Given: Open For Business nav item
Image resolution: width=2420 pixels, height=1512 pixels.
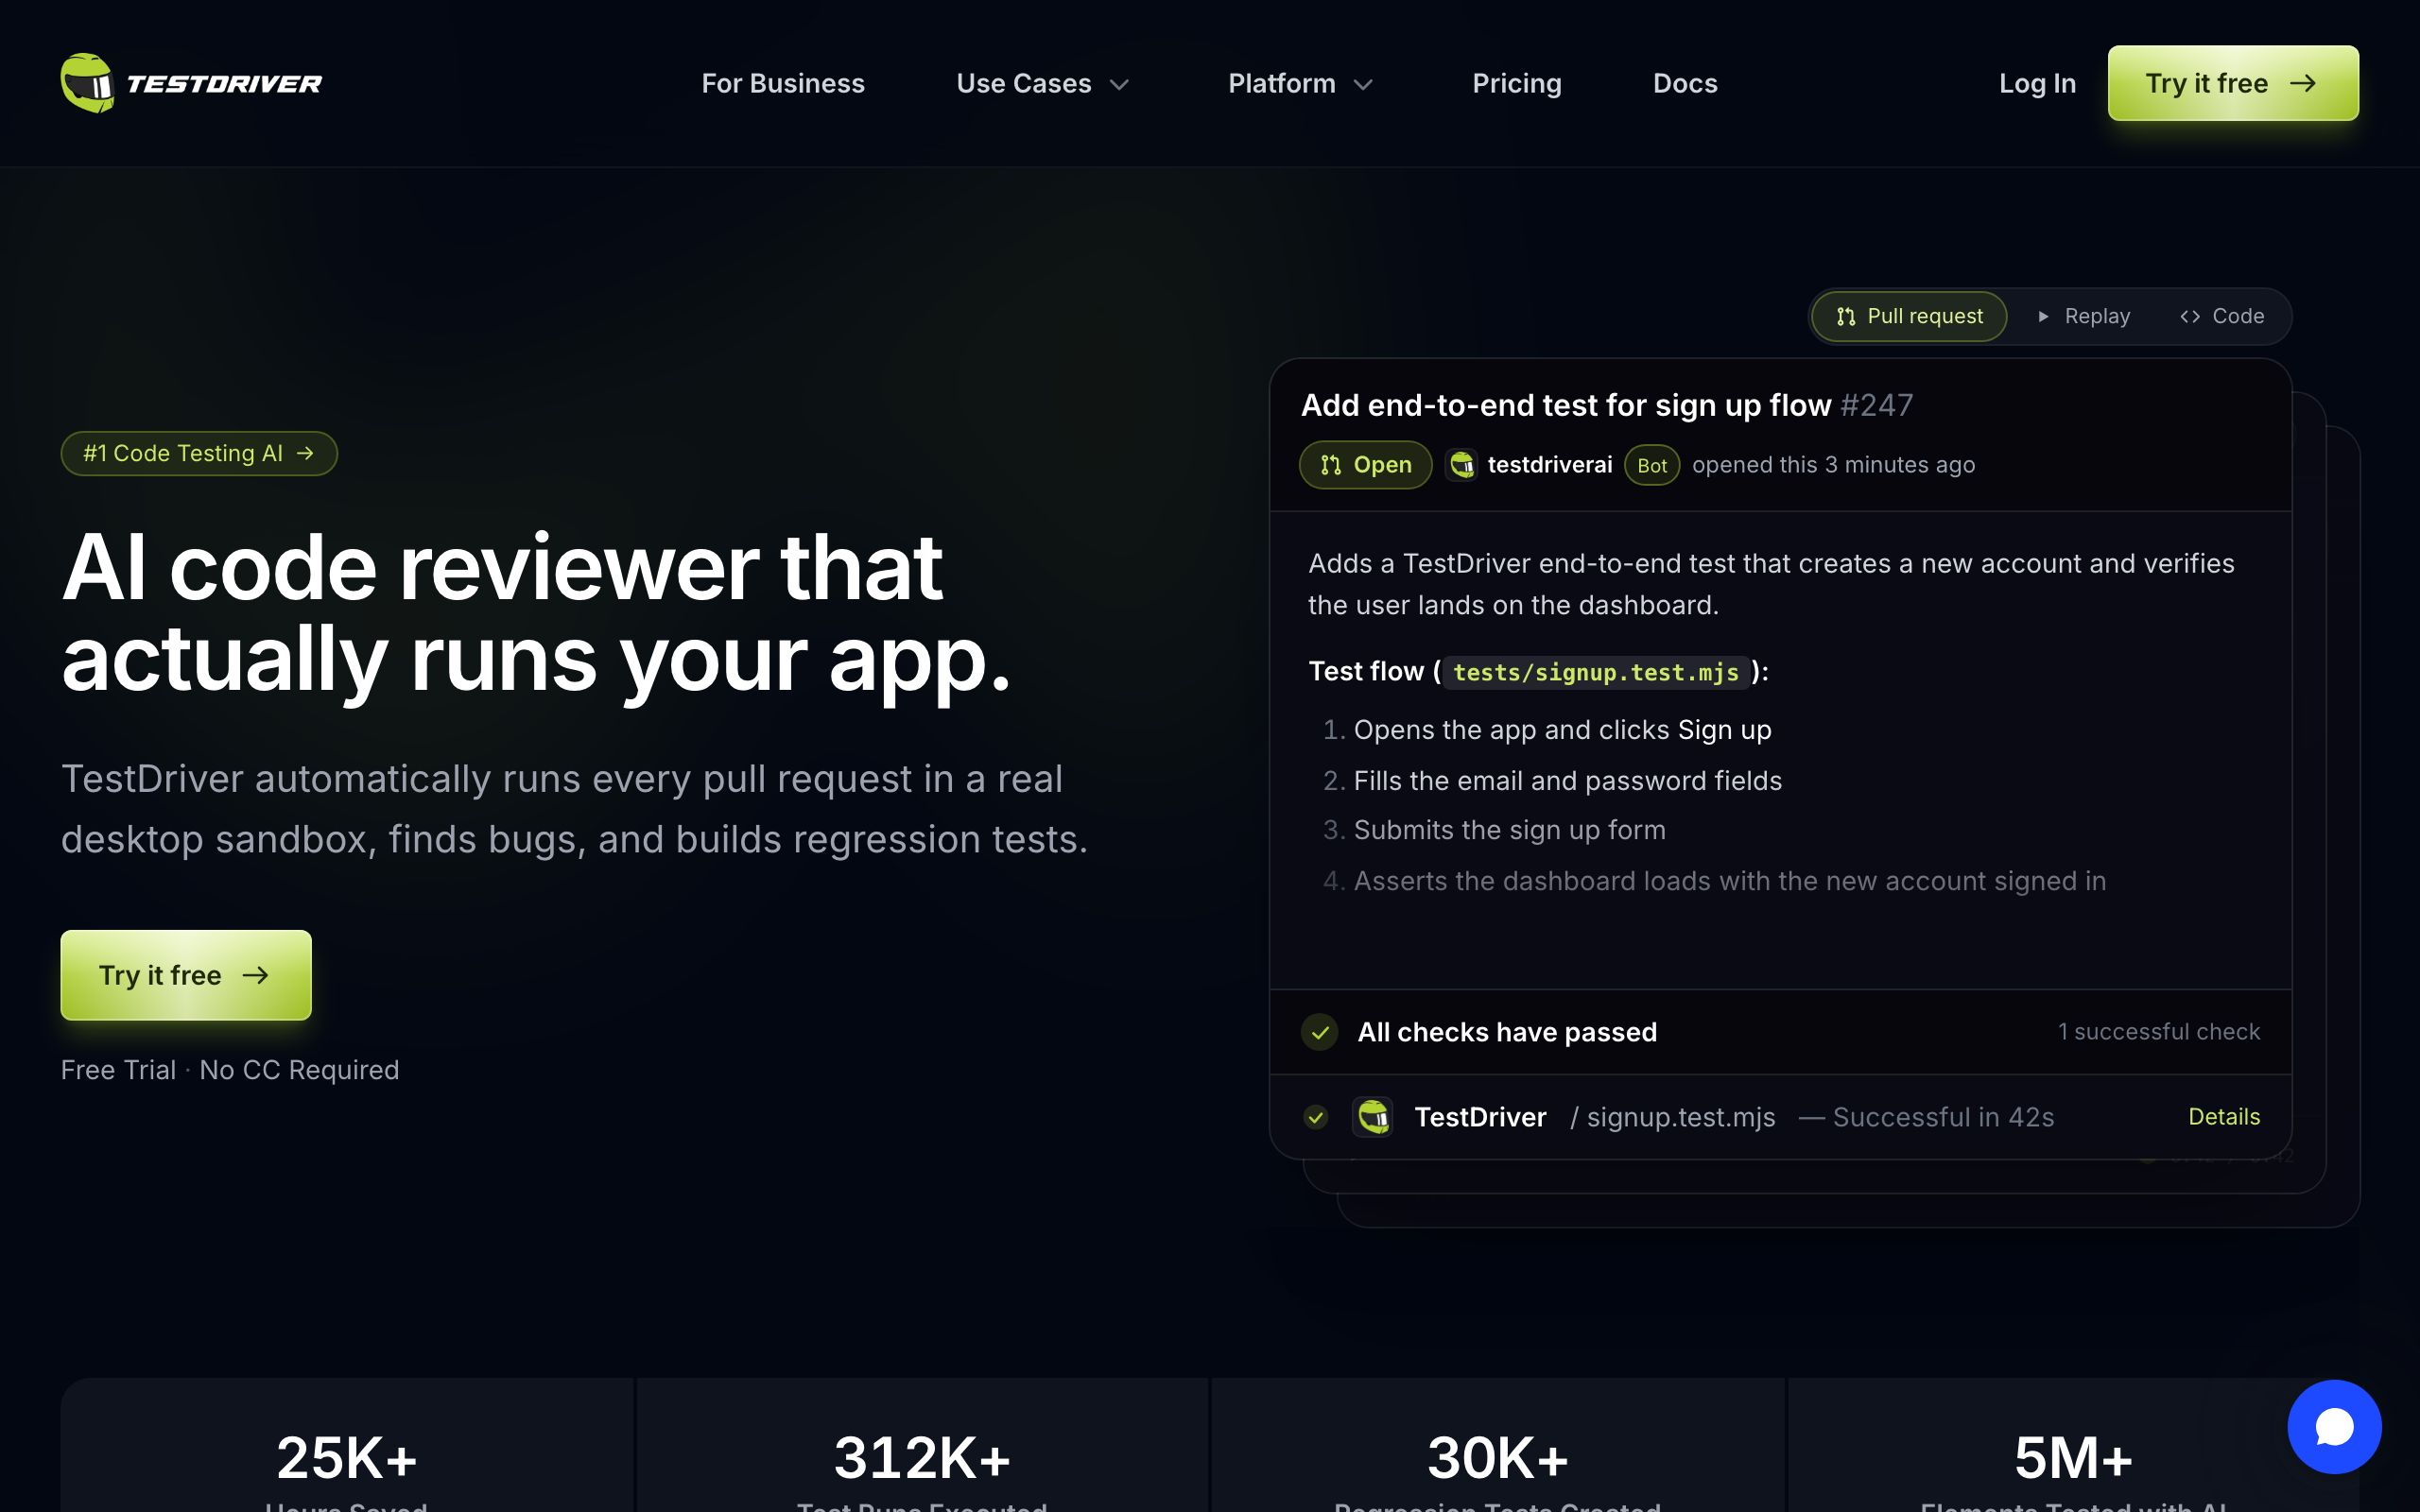Looking at the screenshot, I should click(x=783, y=83).
